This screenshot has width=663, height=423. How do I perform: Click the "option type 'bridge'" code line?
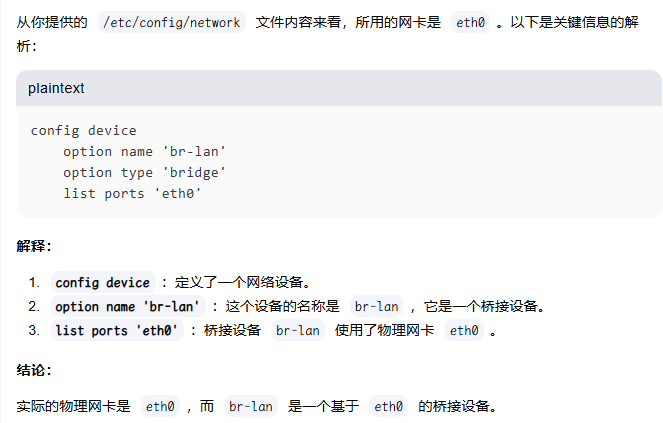click(145, 173)
